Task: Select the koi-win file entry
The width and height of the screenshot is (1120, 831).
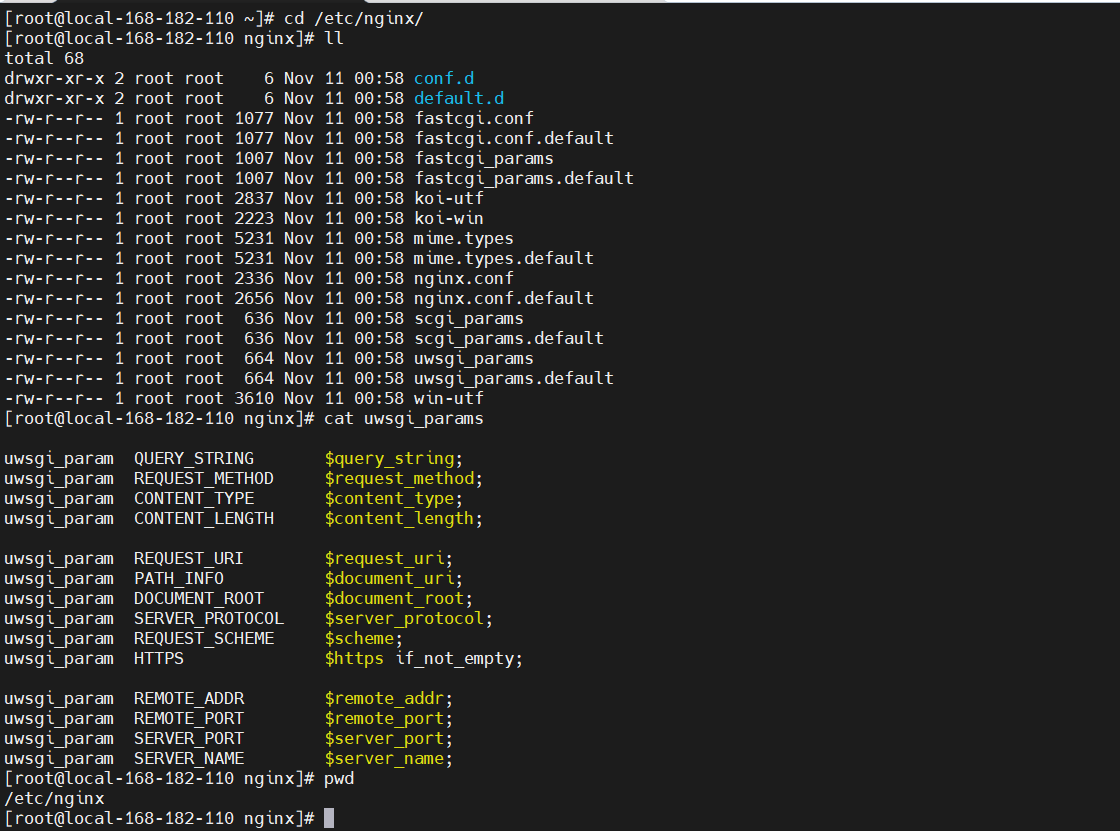Action: coord(449,219)
